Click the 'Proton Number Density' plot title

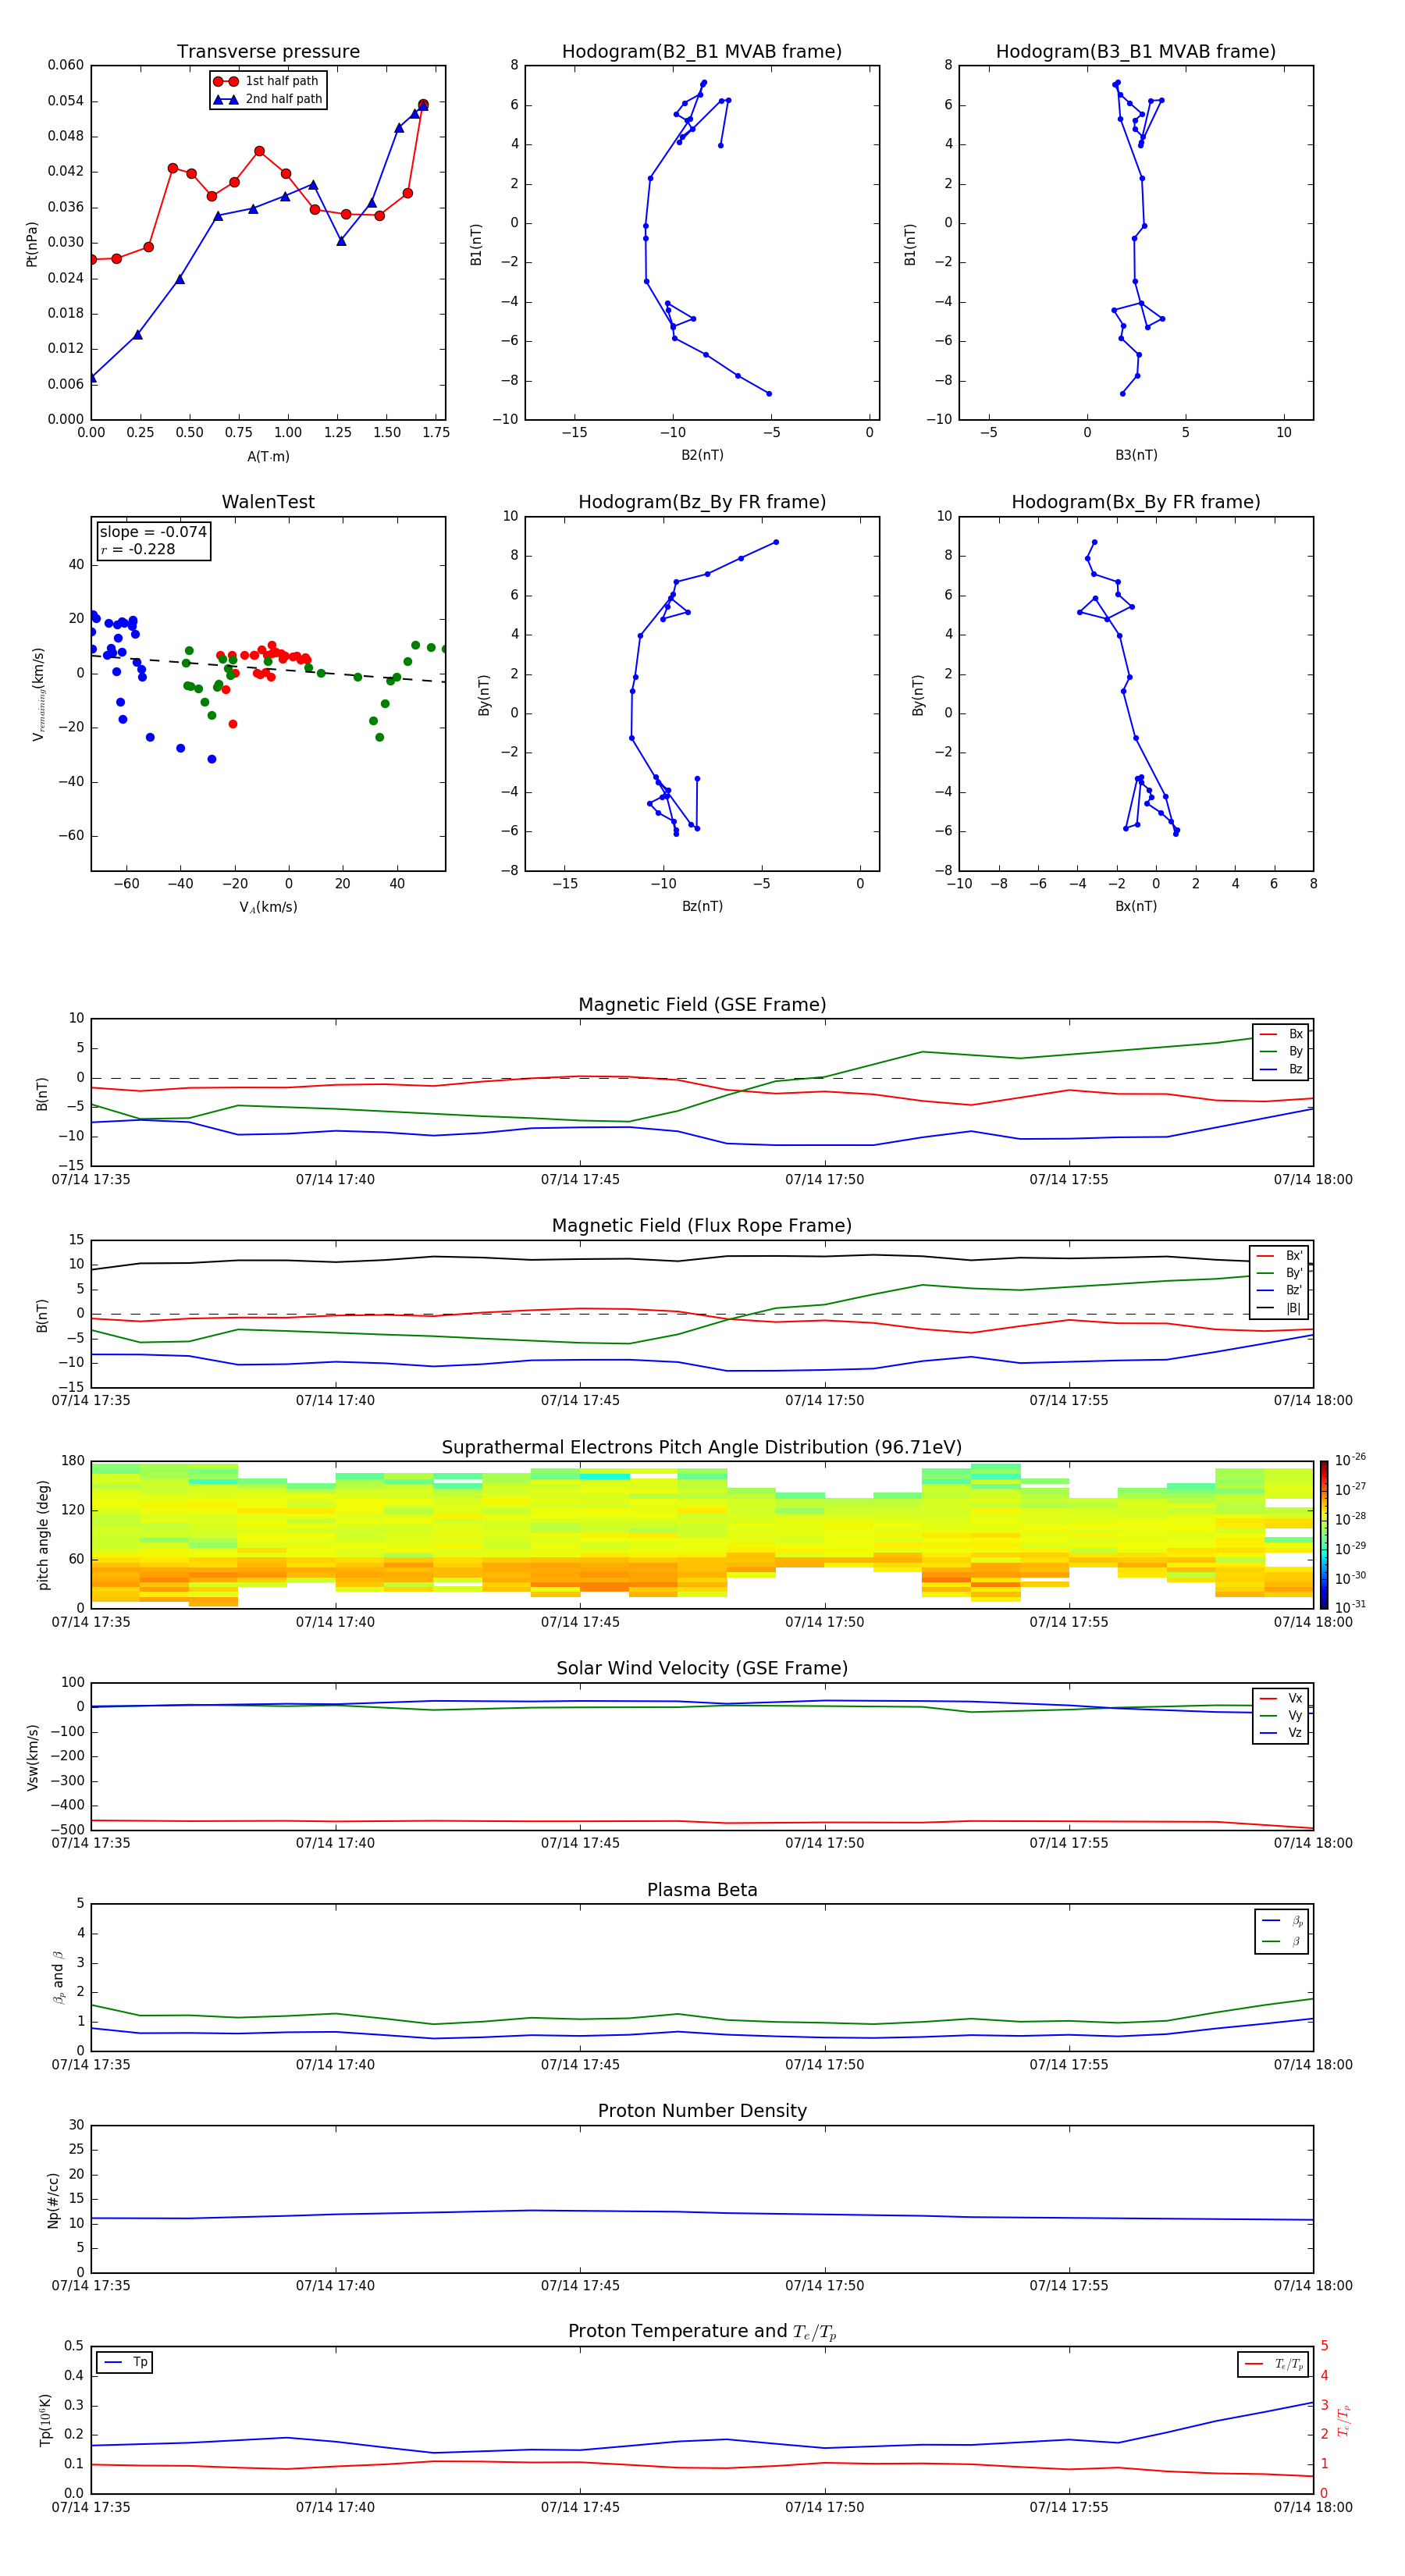[x=702, y=2111]
